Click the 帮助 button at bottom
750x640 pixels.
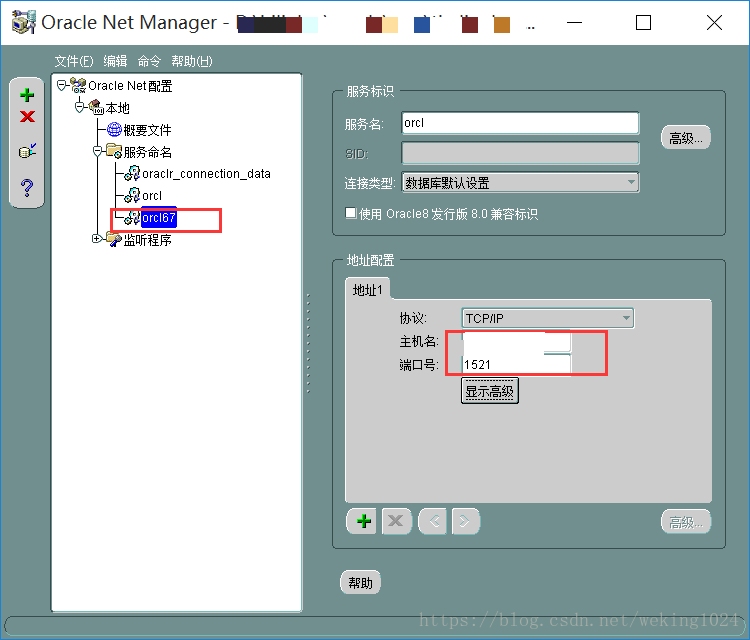tap(360, 583)
